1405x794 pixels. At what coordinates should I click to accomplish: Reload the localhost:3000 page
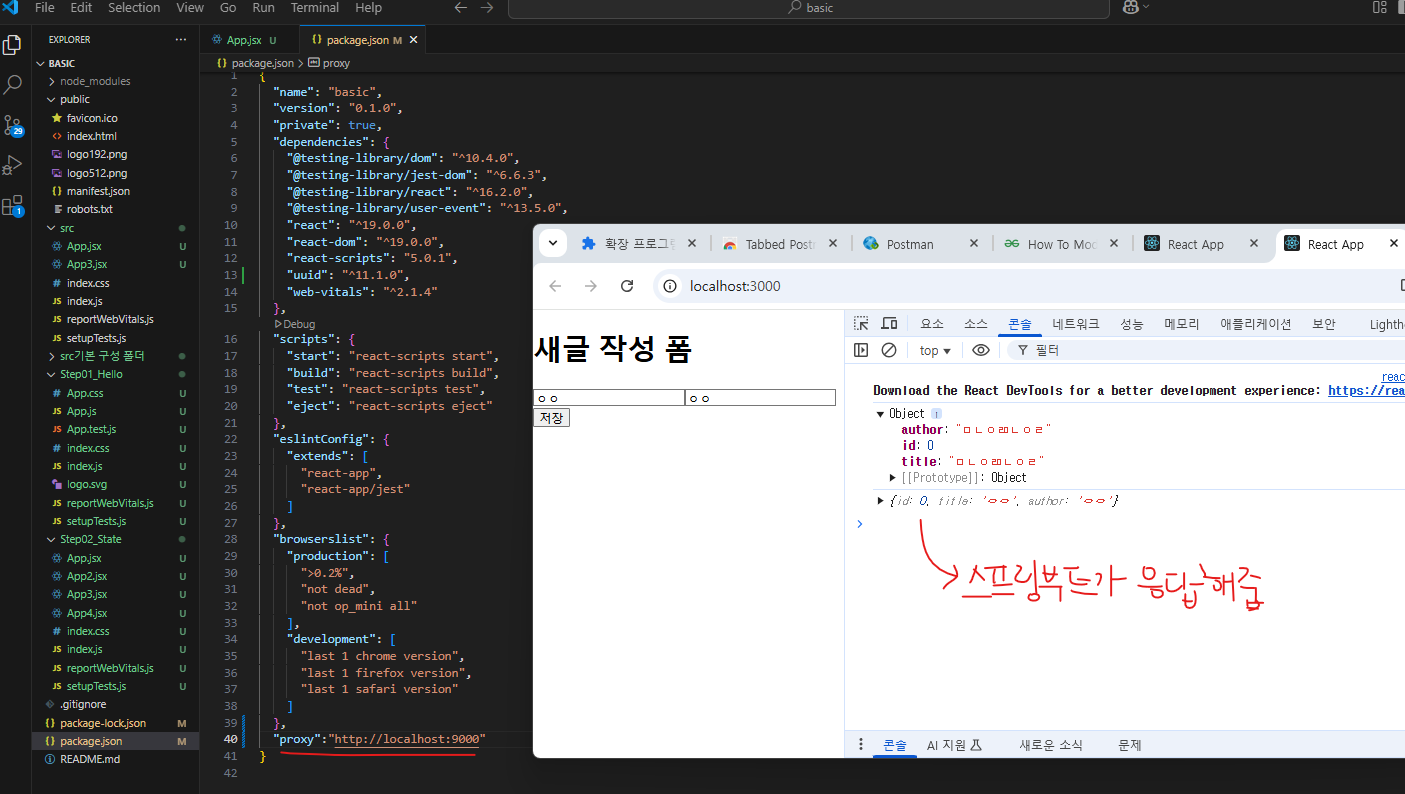tap(627, 286)
